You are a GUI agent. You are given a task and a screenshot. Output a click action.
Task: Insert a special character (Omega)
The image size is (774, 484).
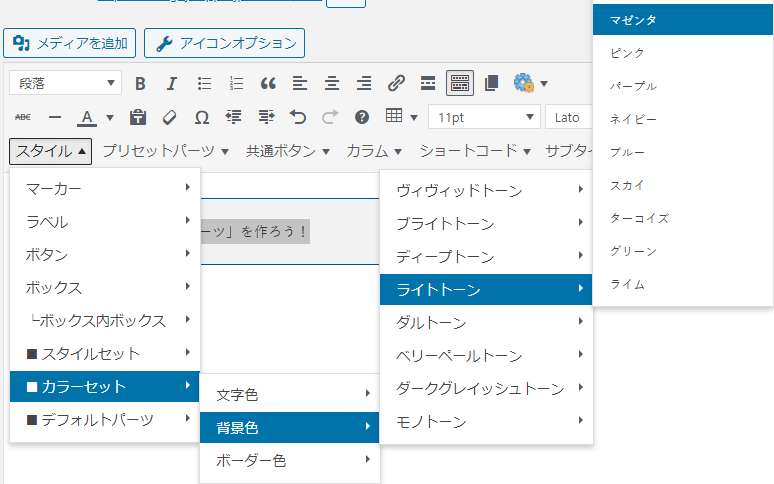(x=201, y=117)
